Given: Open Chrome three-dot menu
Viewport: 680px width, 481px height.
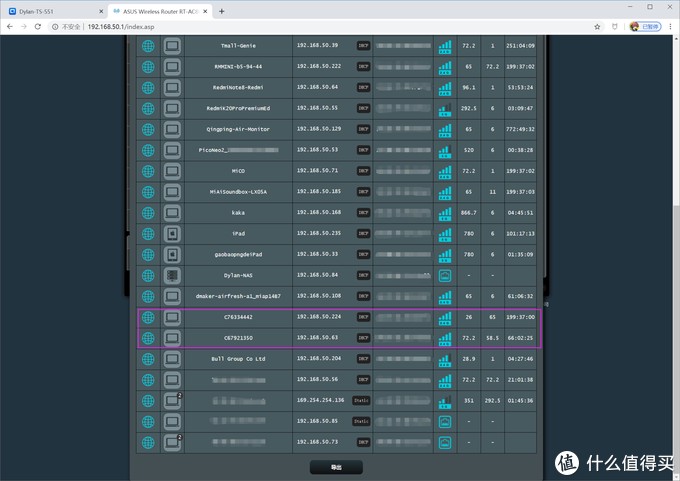Looking at the screenshot, I should pos(670,27).
